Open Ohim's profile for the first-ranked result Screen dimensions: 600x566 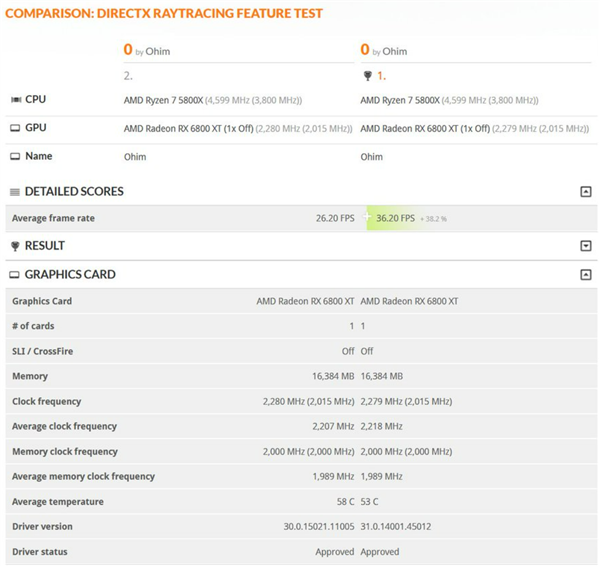click(x=395, y=51)
